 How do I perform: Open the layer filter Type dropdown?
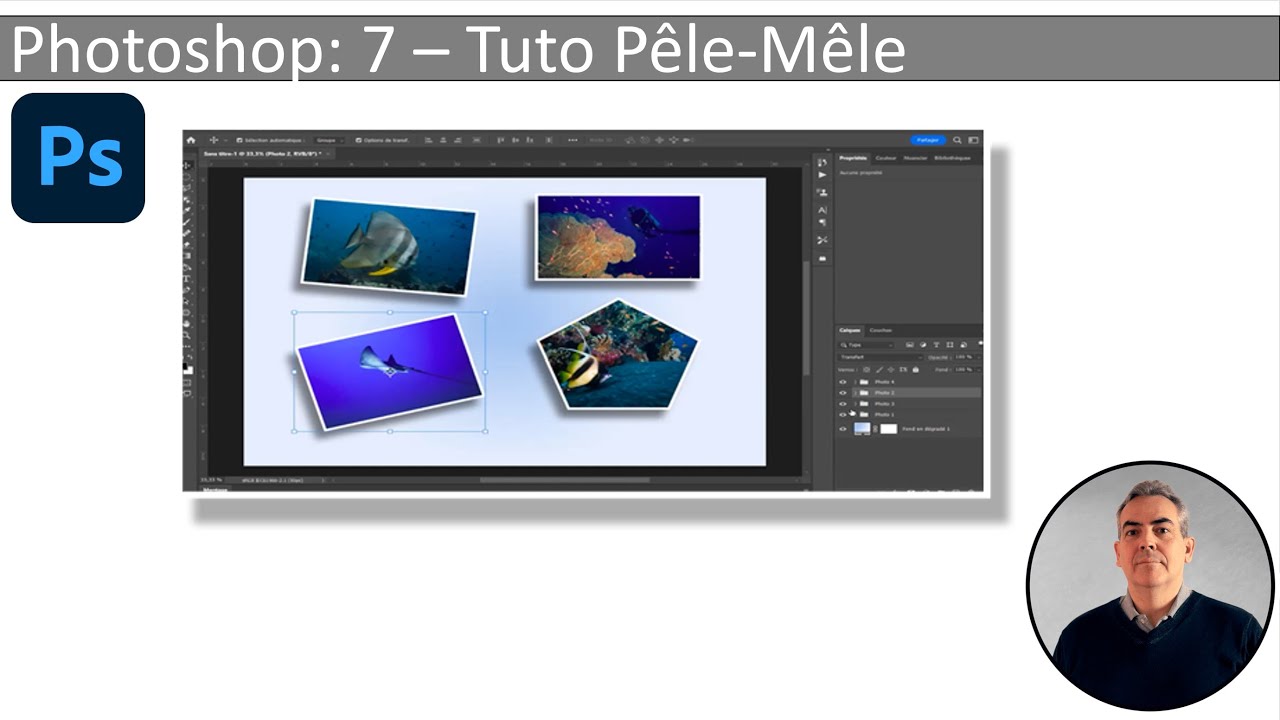(867, 345)
